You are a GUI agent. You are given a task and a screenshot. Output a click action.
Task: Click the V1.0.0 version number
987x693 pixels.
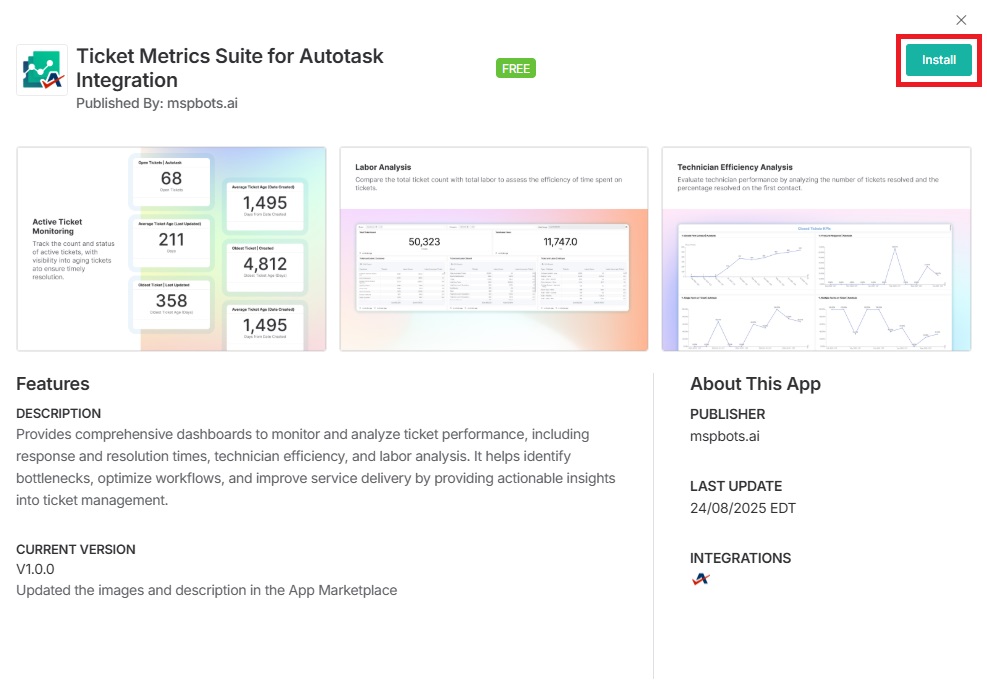tap(35, 569)
